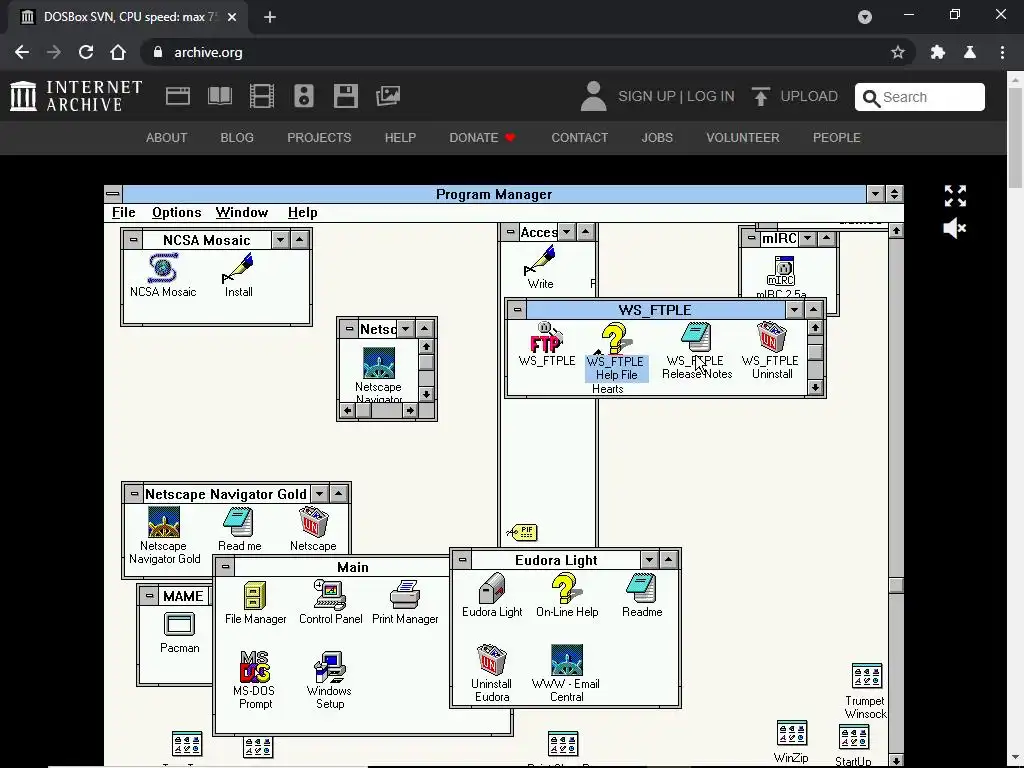The image size is (1024, 768).
Task: Select the Write icon in Accessories group
Action: point(540,261)
